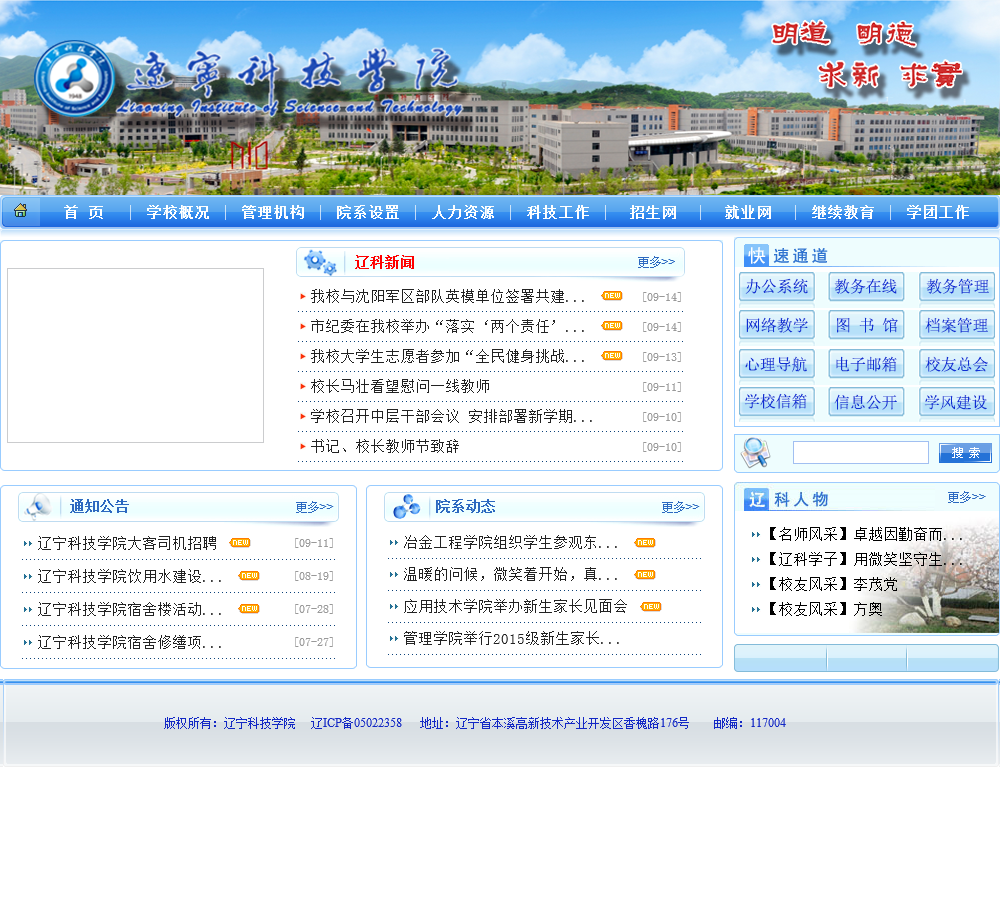The height and width of the screenshot is (909, 1000).
Task: Click 更多>> in 辽科人物 section
Action: [966, 497]
